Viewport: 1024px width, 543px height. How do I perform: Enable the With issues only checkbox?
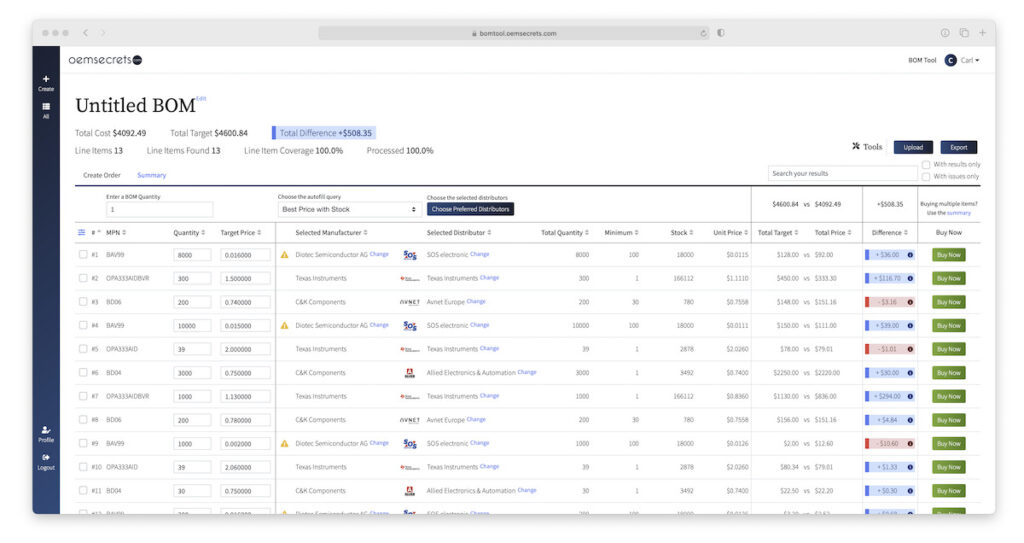click(926, 176)
